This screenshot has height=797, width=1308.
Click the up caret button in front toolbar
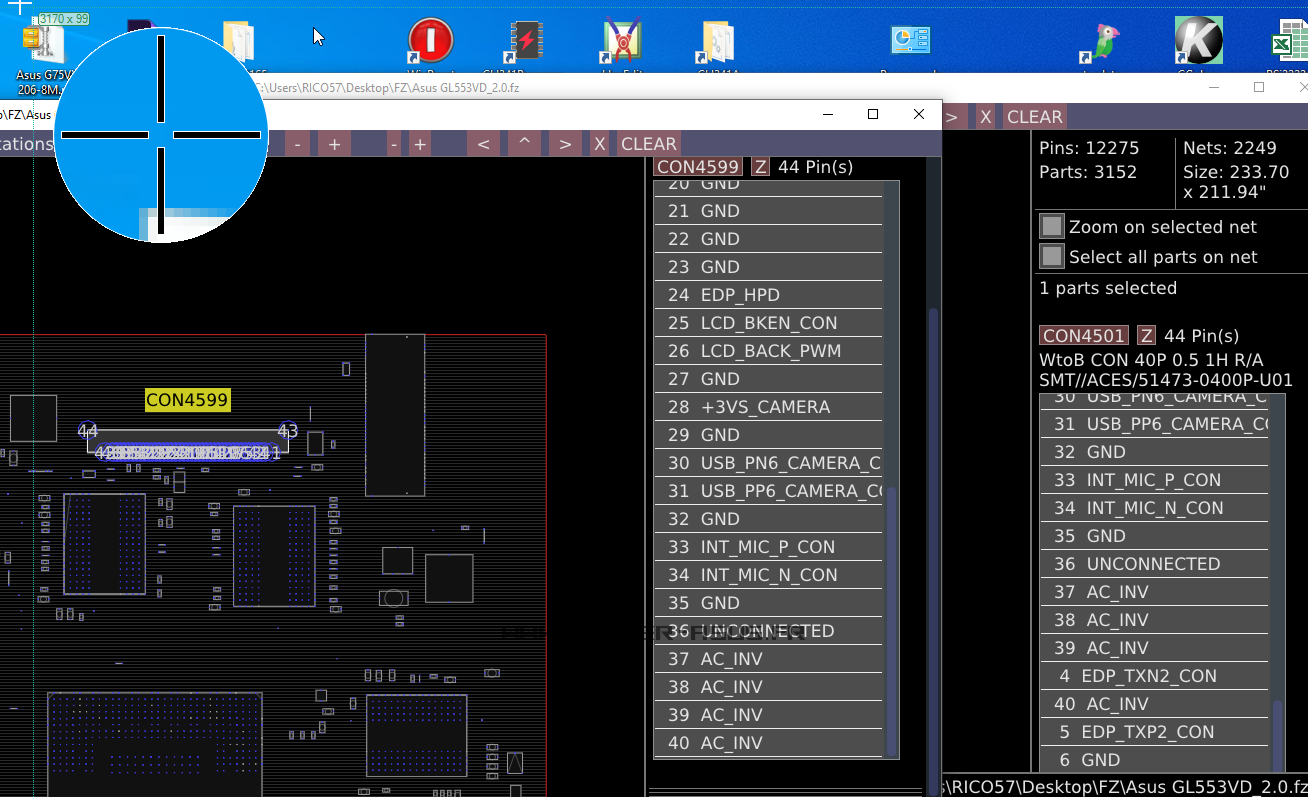click(524, 144)
